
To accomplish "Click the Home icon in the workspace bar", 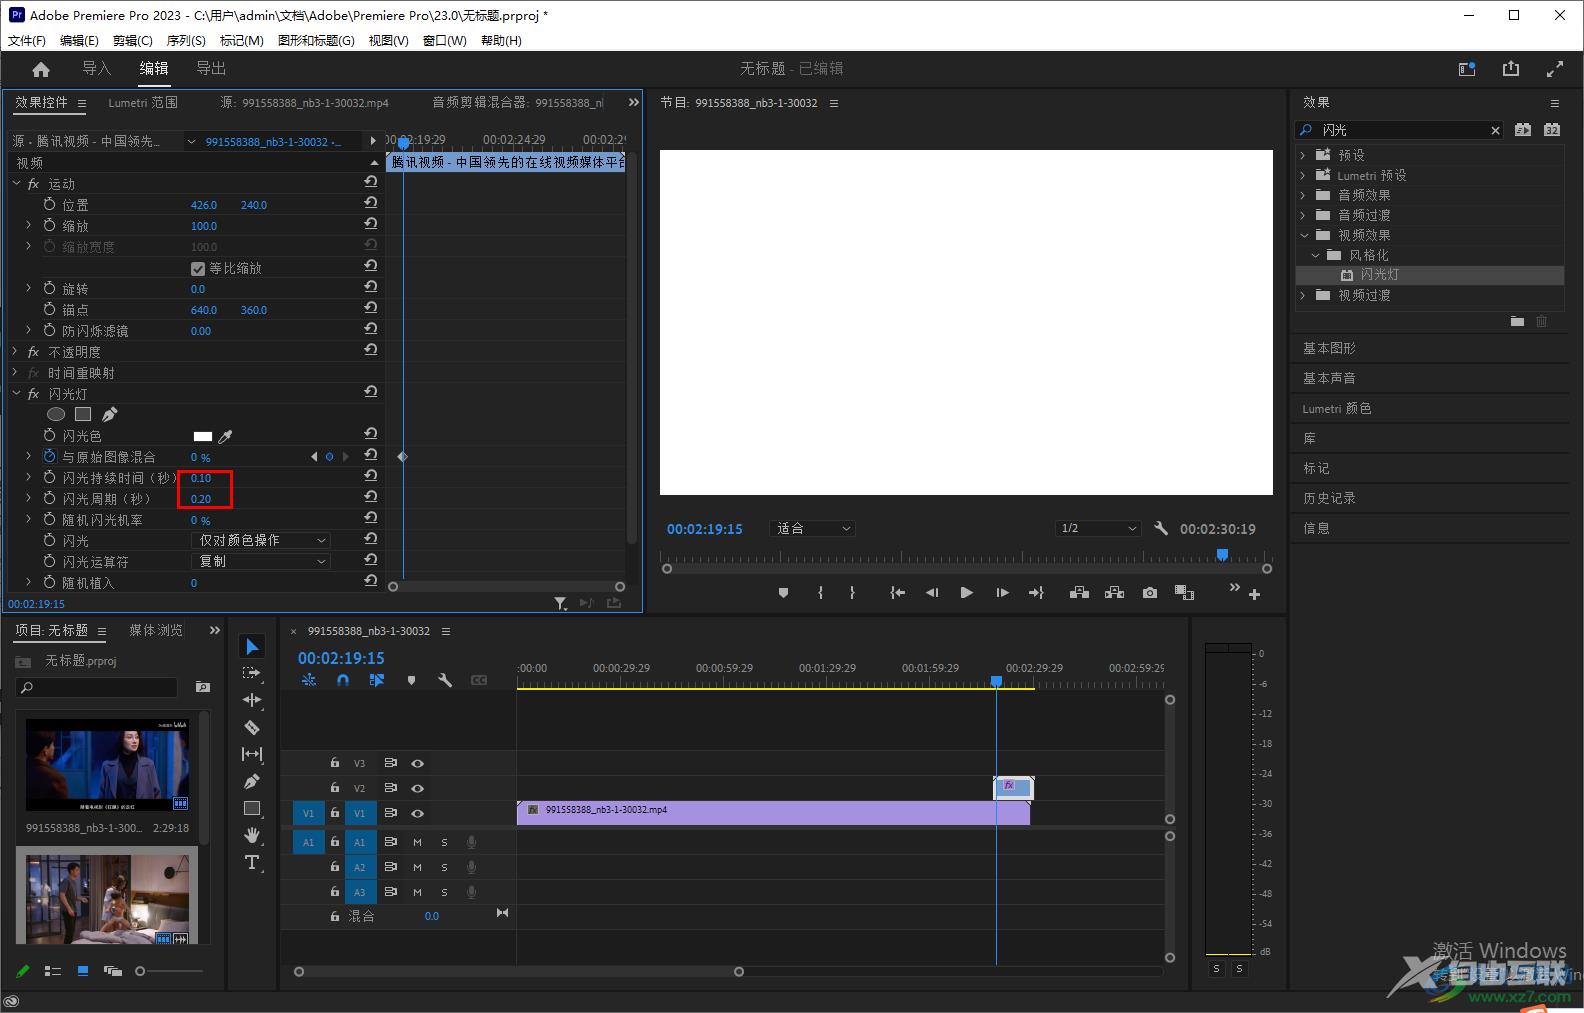I will pyautogui.click(x=41, y=69).
